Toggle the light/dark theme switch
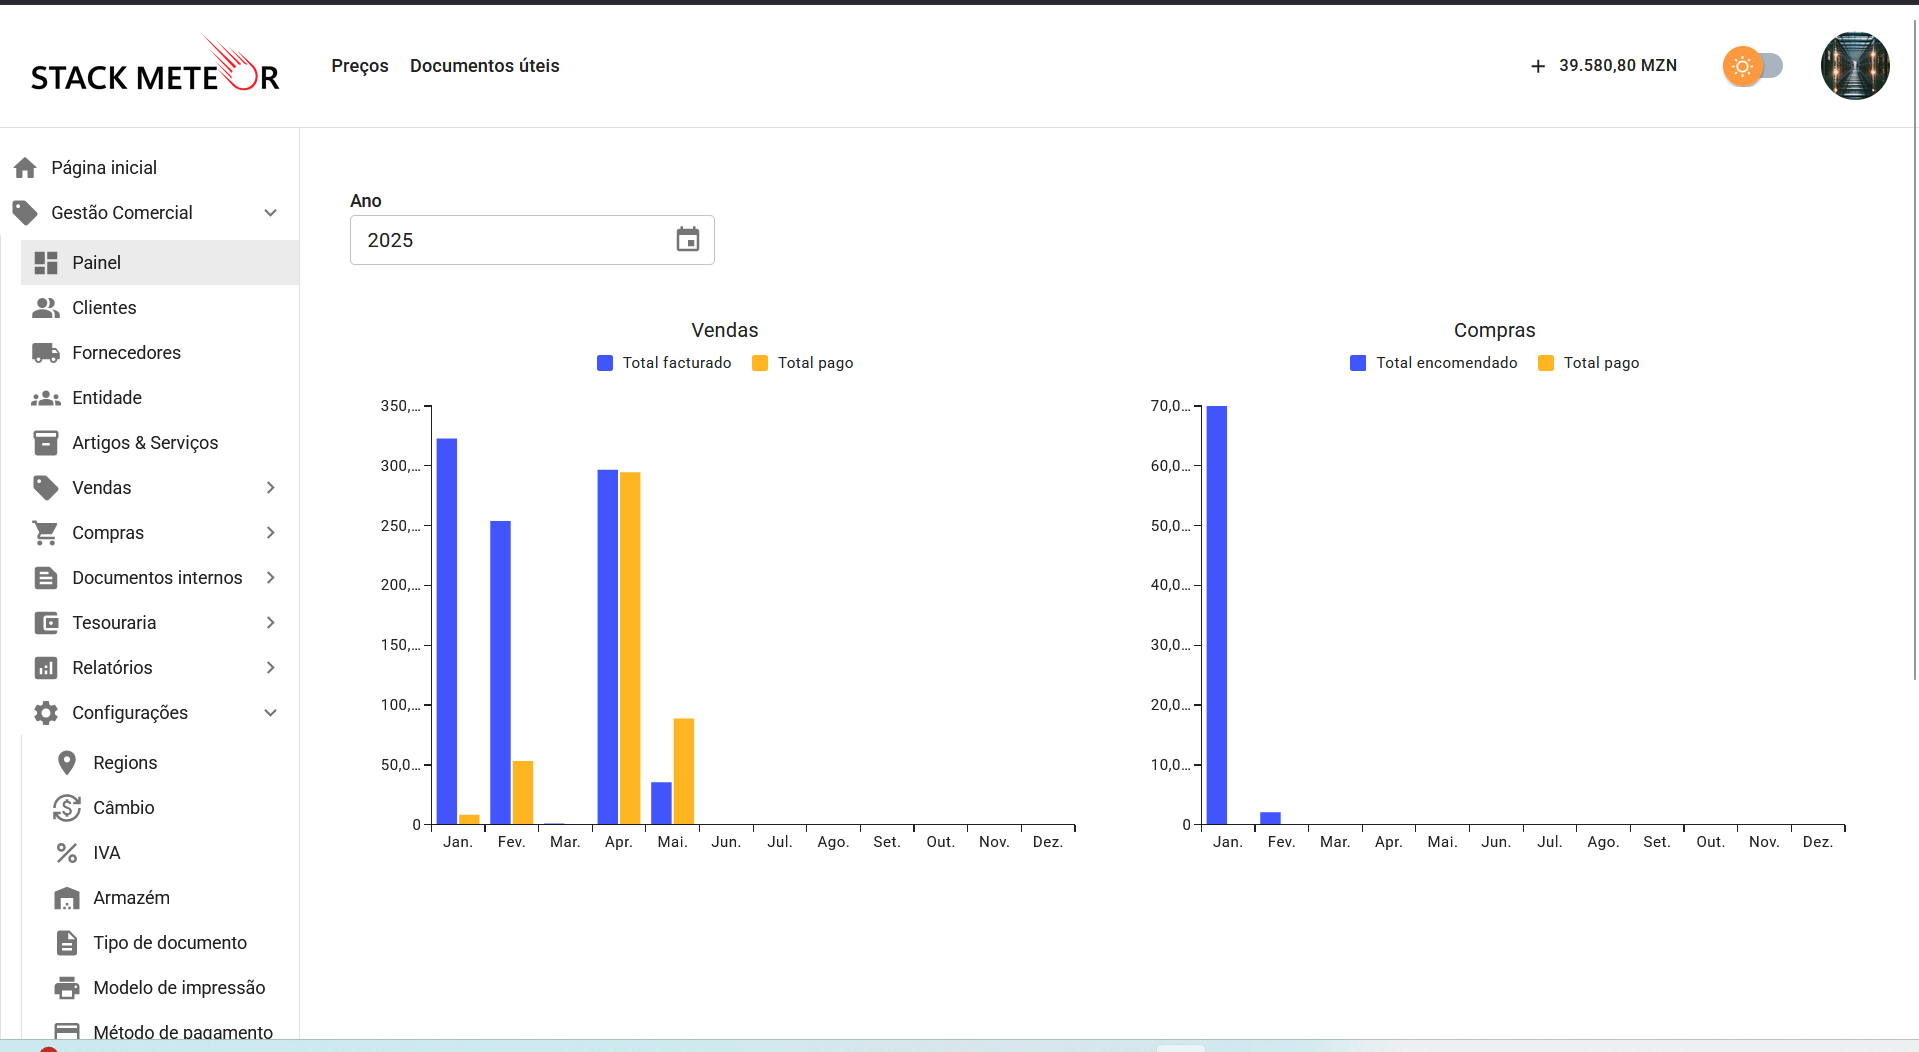 pyautogui.click(x=1753, y=66)
